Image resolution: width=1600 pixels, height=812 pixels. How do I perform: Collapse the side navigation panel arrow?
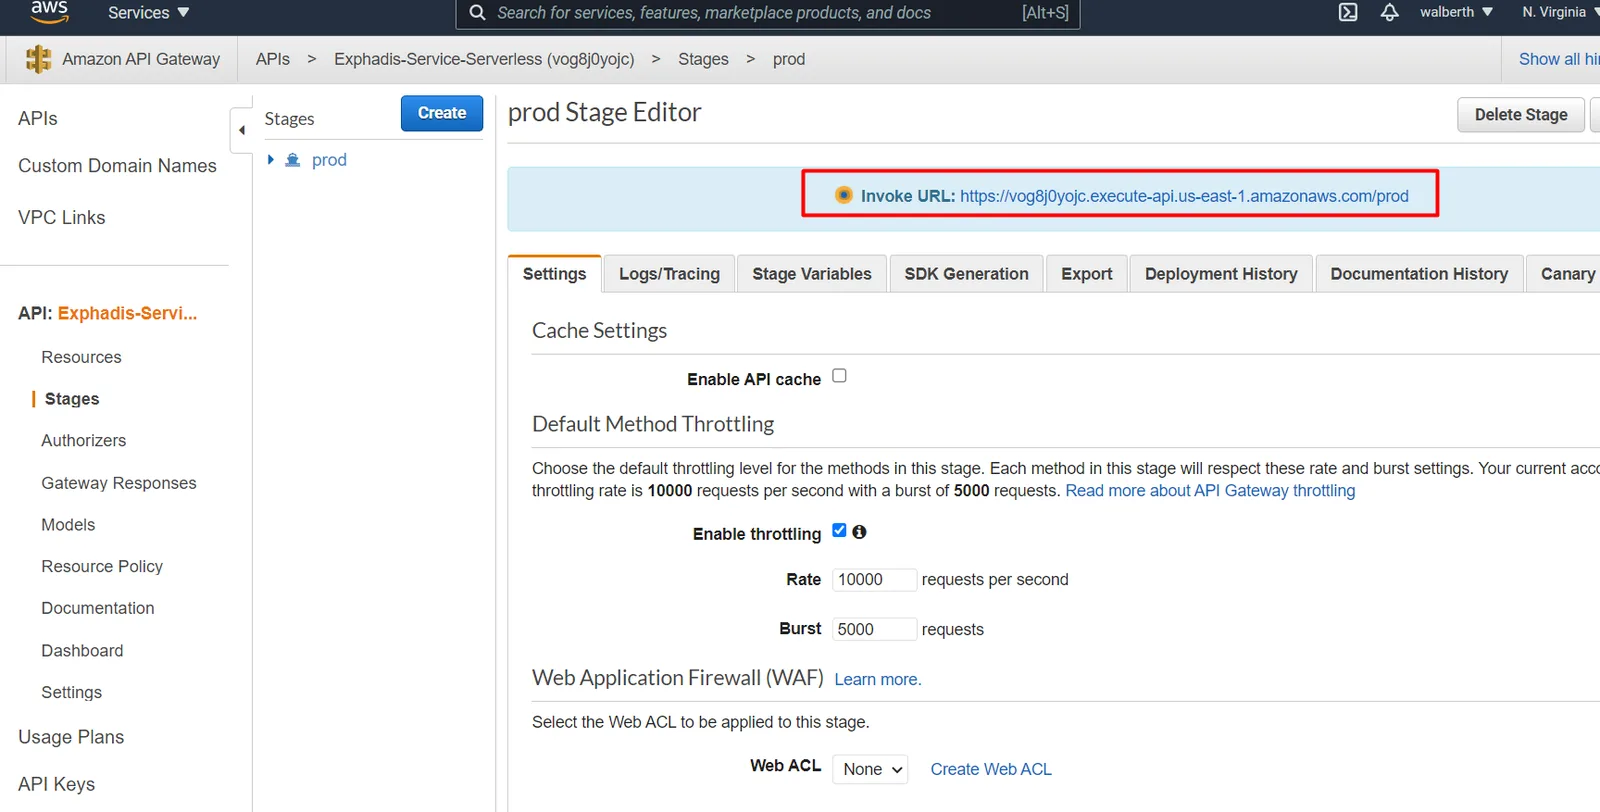pos(241,130)
